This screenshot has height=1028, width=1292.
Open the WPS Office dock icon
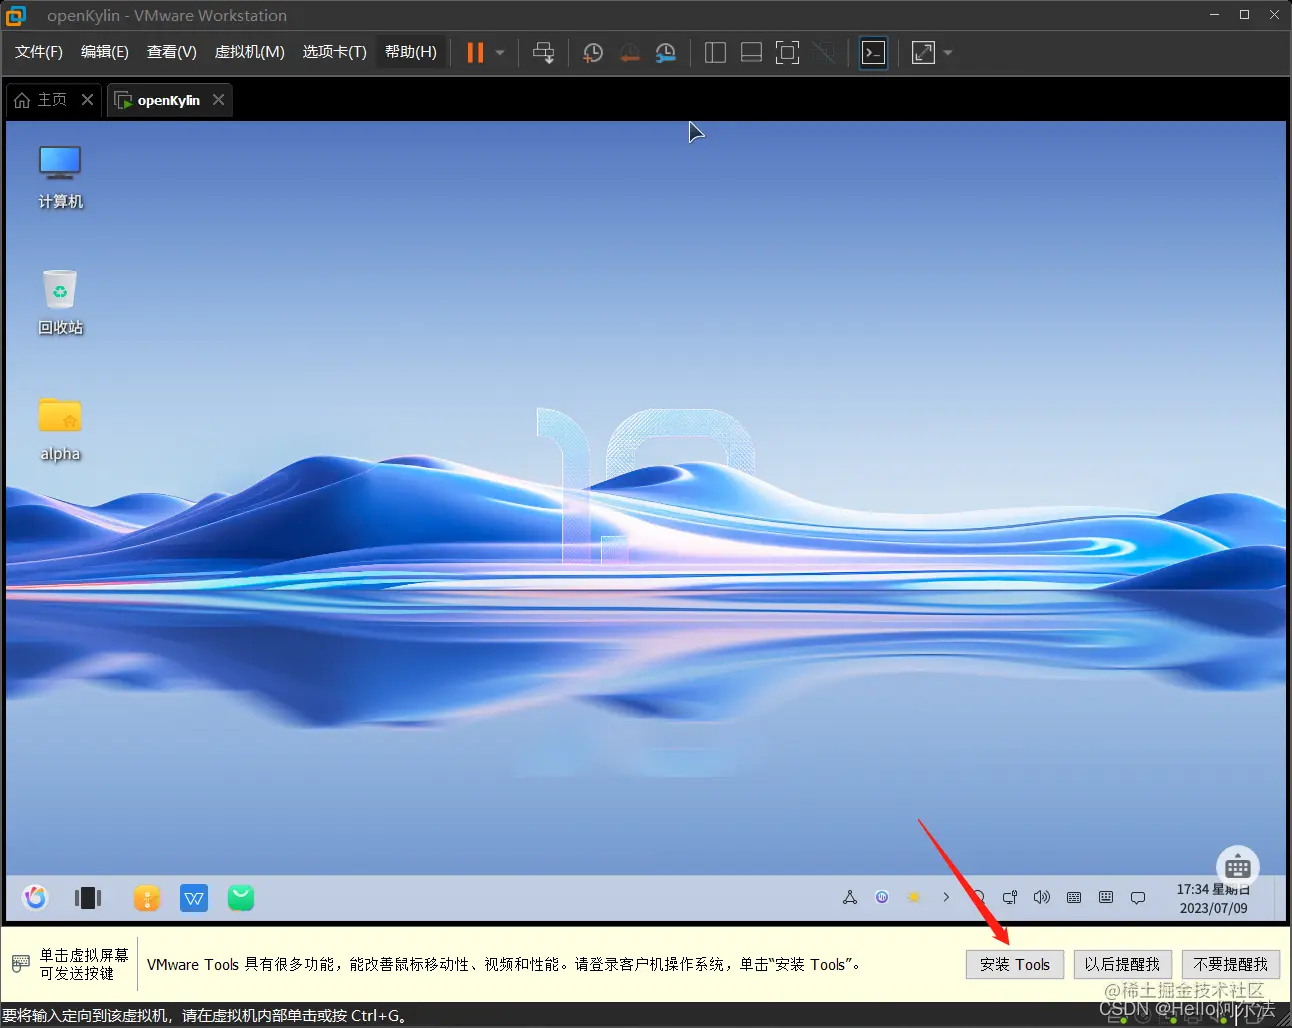click(194, 897)
